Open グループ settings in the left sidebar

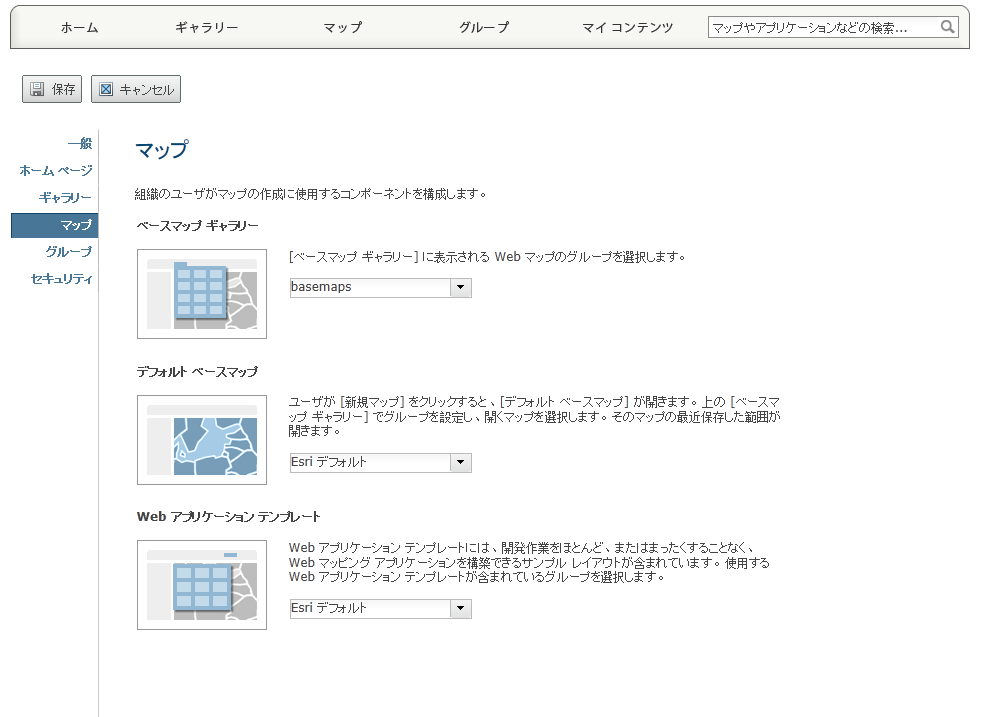68,252
